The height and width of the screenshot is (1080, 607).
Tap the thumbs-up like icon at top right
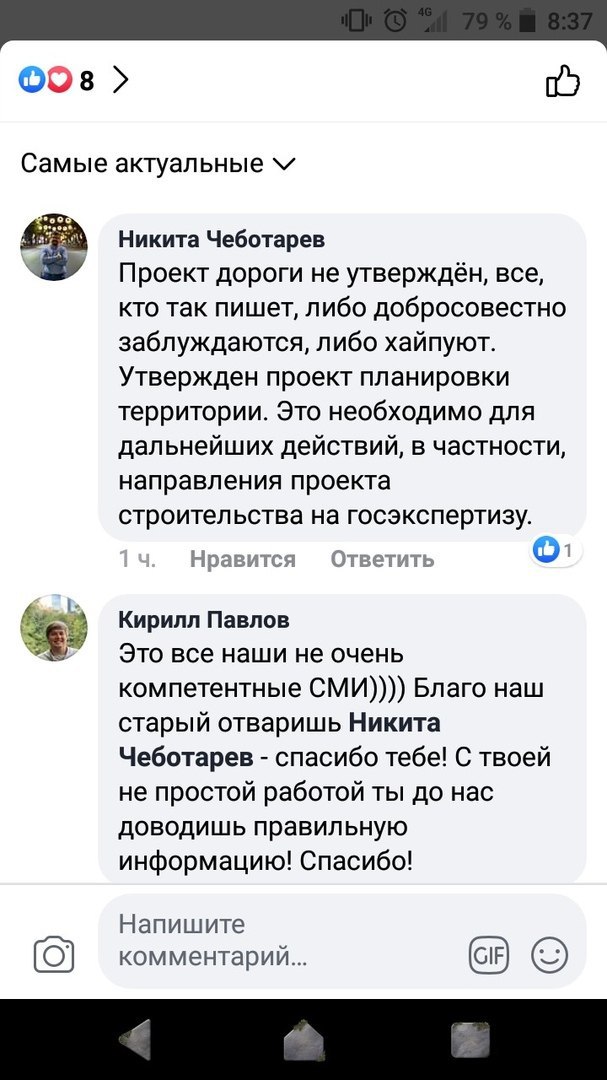[x=562, y=81]
